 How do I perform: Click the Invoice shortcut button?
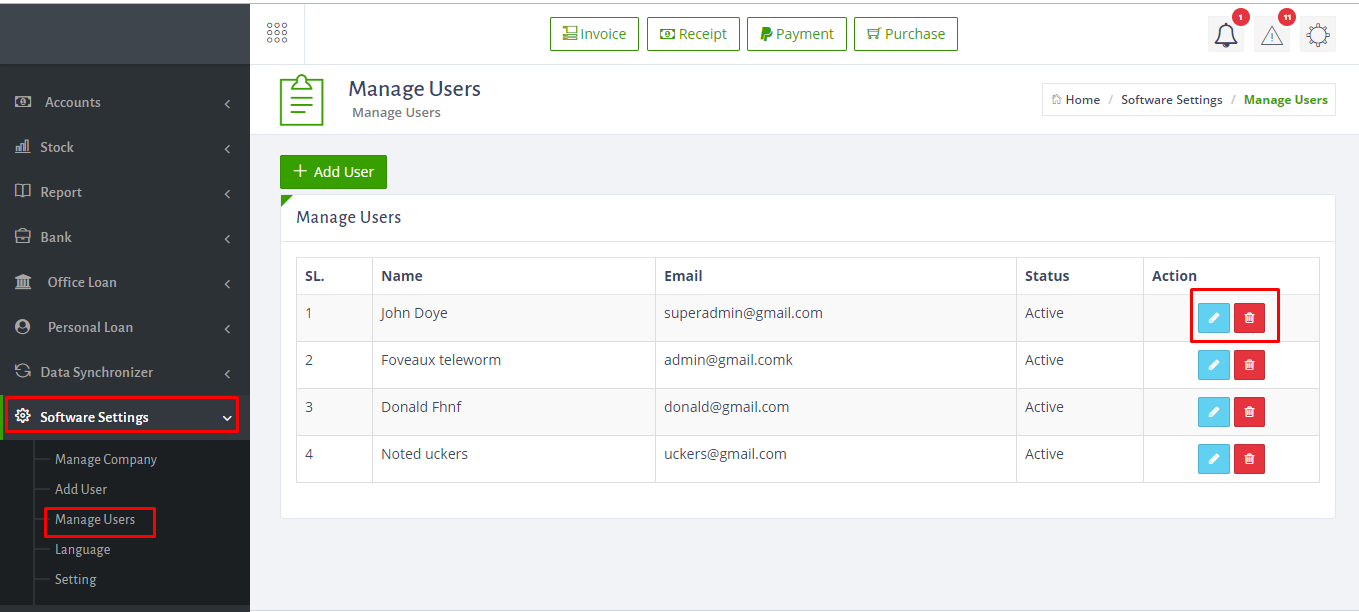point(594,34)
